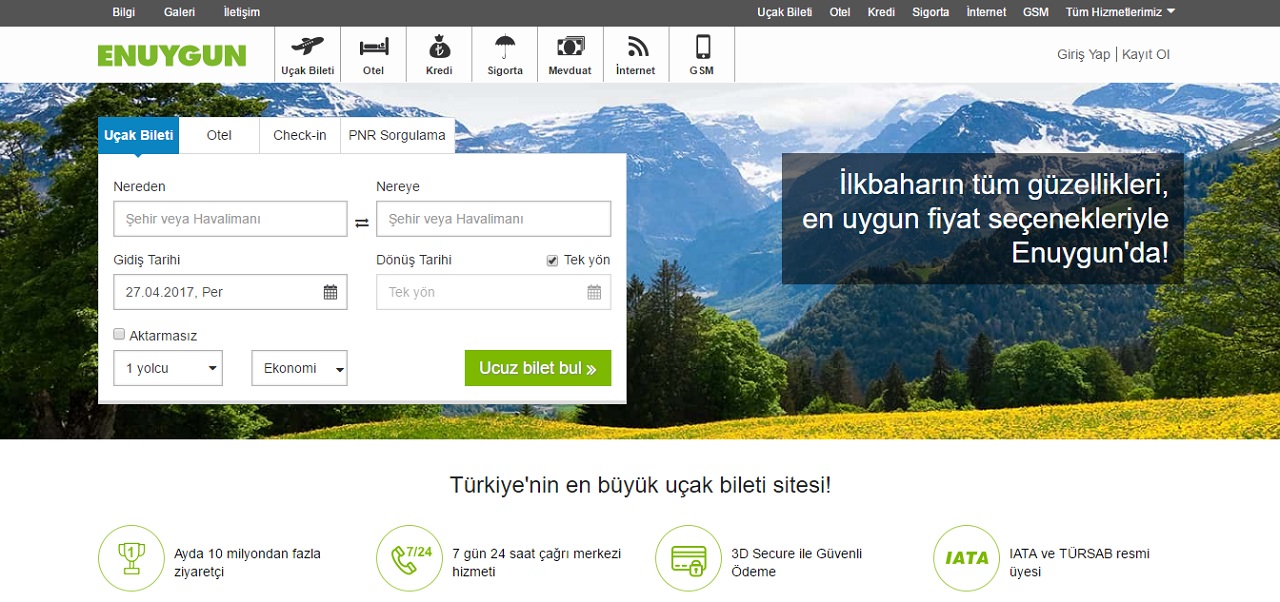Image resolution: width=1280 pixels, height=602 pixels.
Task: Click the airplane Uçak Bileti icon
Action: (x=307, y=47)
